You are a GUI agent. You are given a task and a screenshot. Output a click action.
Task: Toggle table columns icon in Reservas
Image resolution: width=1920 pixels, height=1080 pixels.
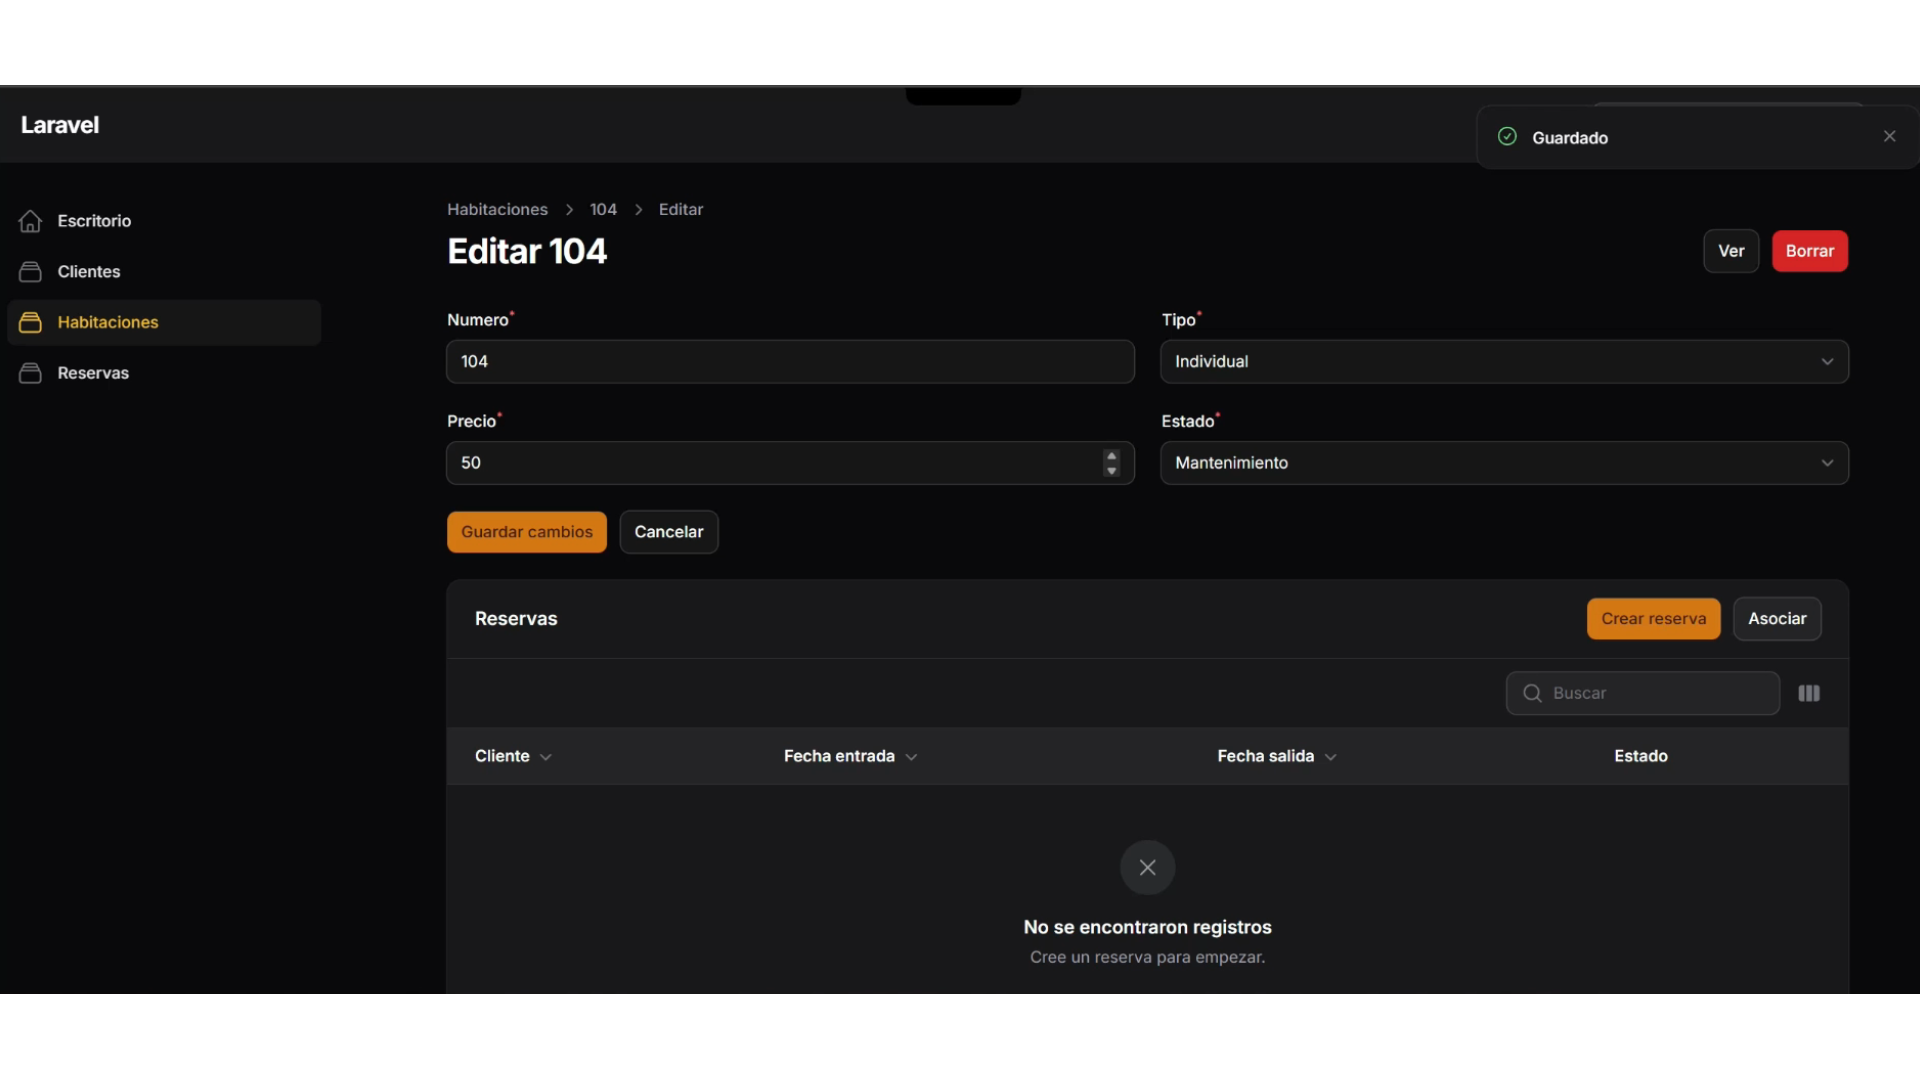[x=1808, y=693]
